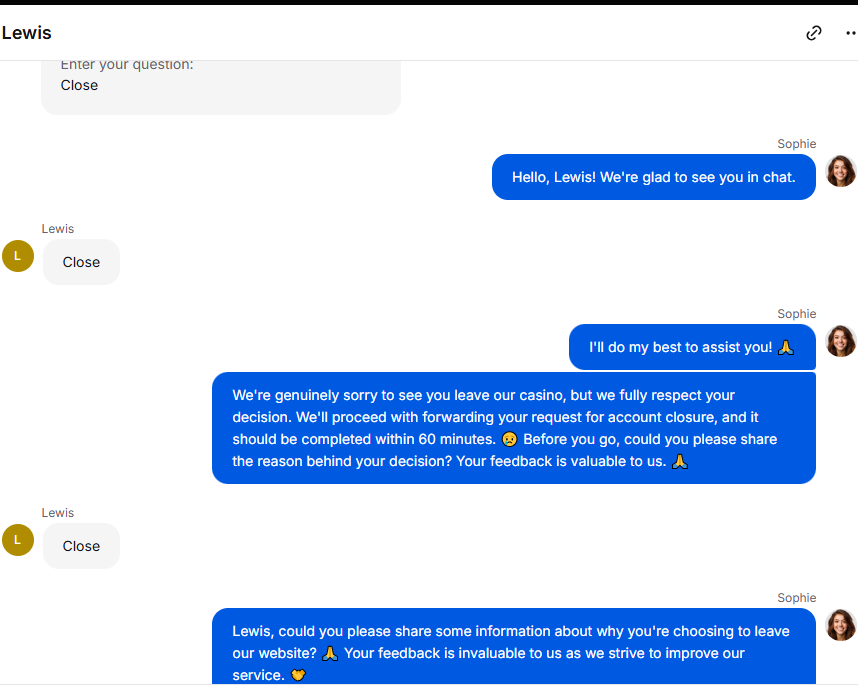Click Lewis's second 'Close' message bubble
Screen dimensions: 858x692
pyautogui.click(x=81, y=546)
